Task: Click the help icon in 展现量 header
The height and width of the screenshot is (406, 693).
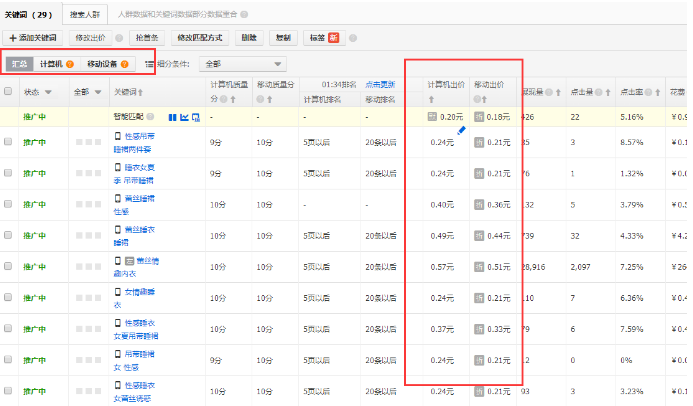Action: coord(548,92)
